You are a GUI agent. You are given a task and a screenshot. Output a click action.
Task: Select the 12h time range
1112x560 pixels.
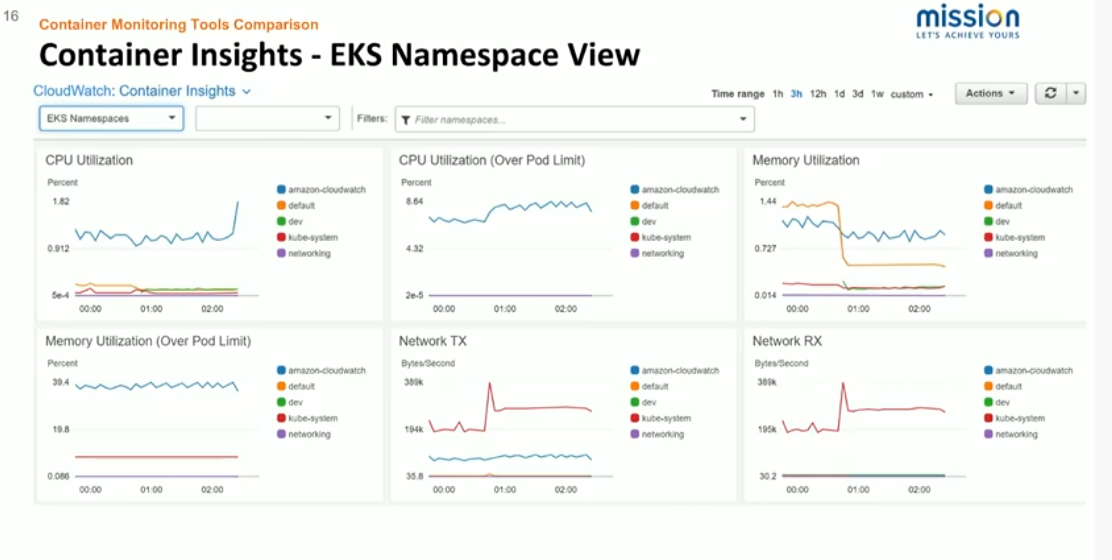[x=818, y=94]
